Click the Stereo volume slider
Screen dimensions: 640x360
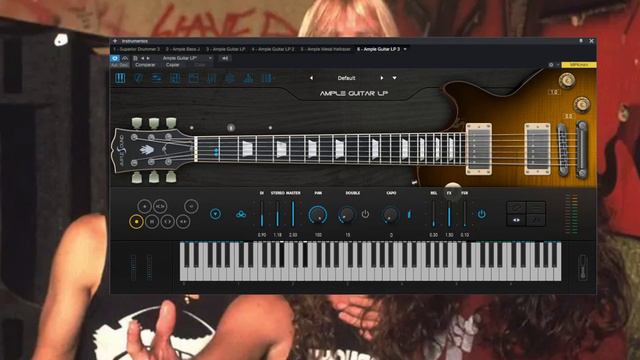(x=278, y=214)
